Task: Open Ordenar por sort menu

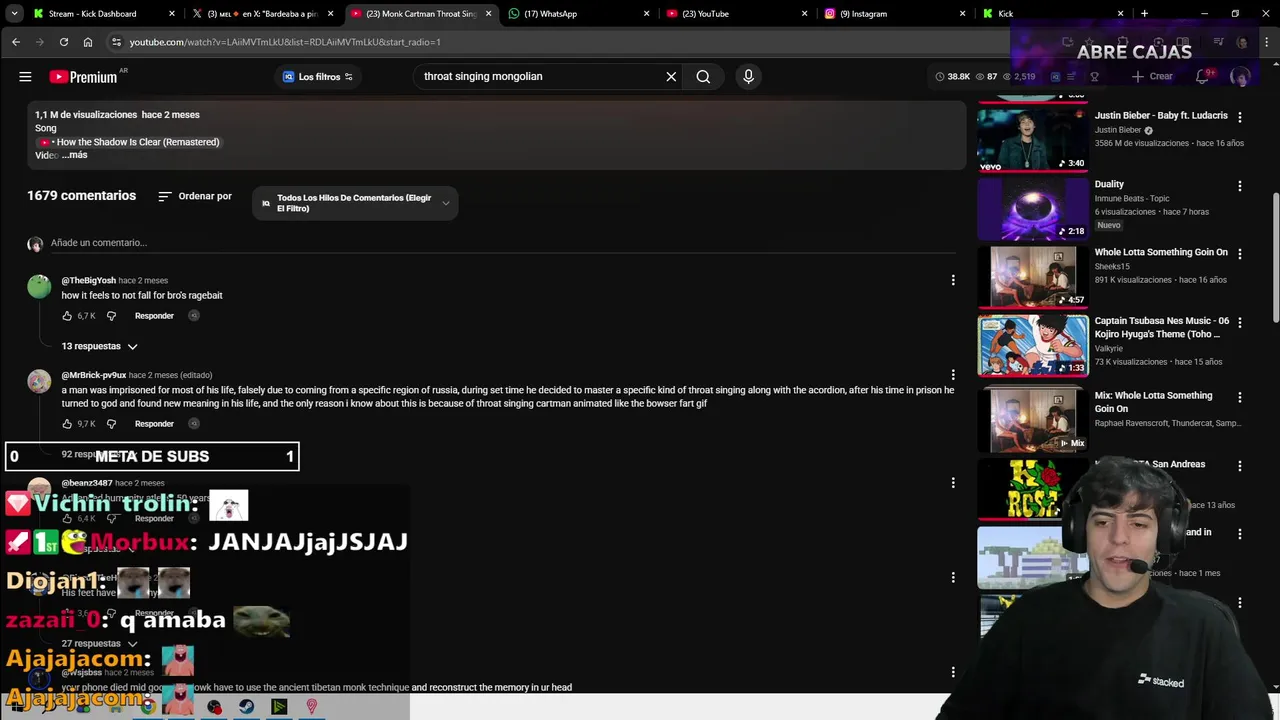Action: pyautogui.click(x=195, y=197)
